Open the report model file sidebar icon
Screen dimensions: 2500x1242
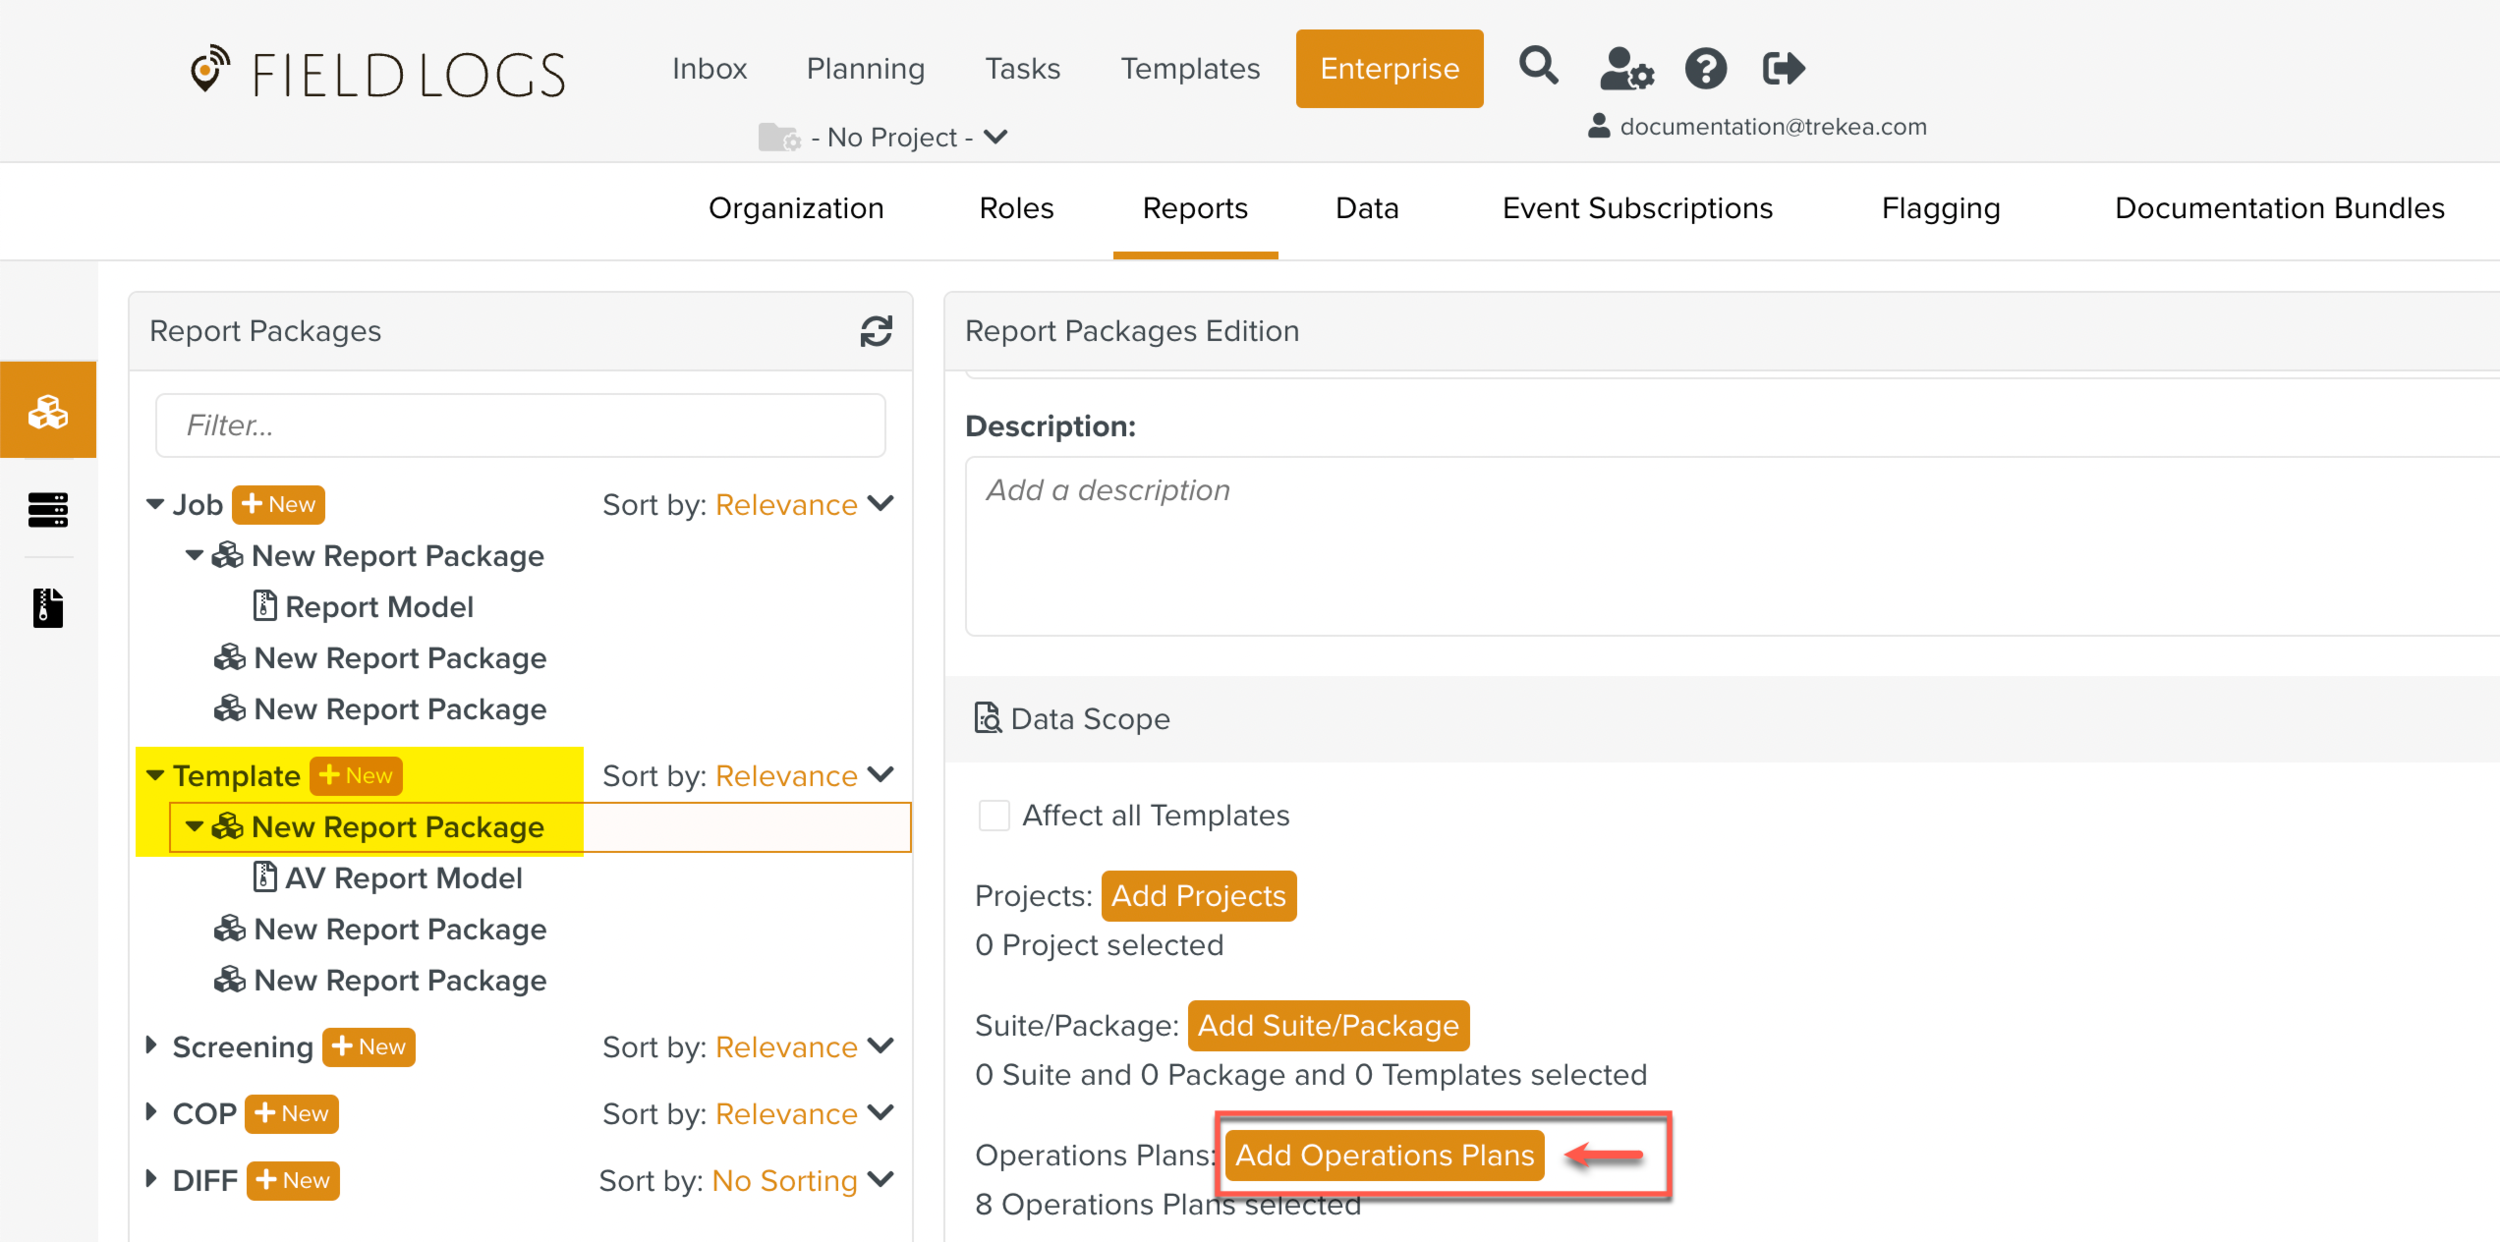point(48,607)
